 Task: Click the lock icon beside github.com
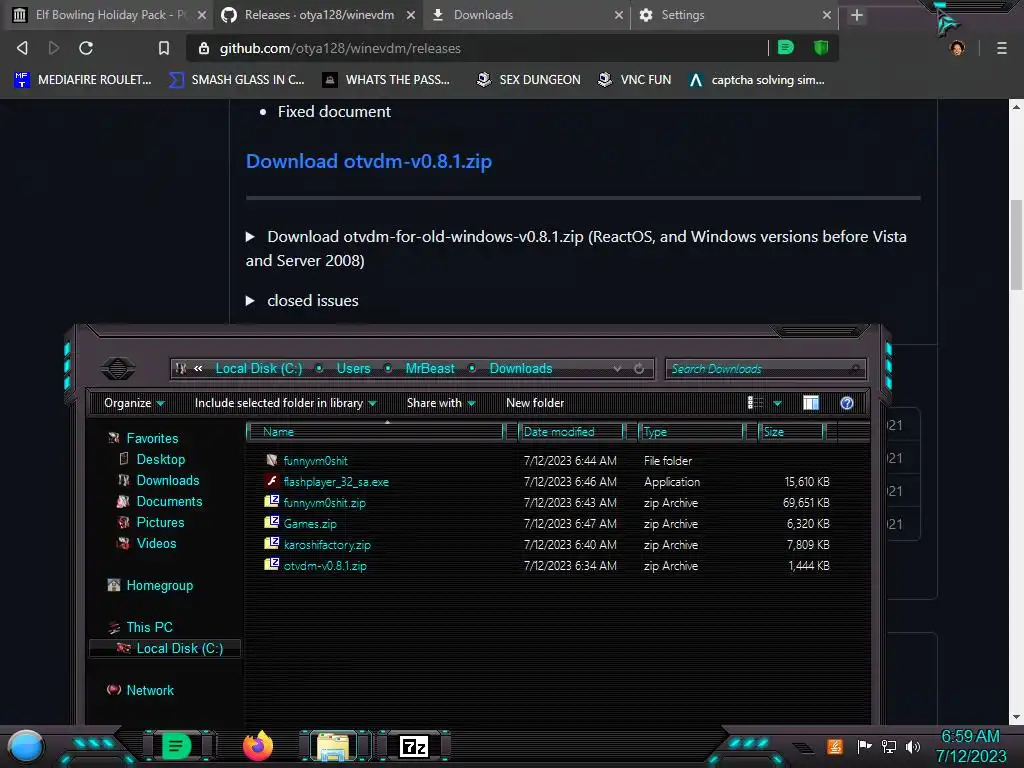(x=204, y=48)
